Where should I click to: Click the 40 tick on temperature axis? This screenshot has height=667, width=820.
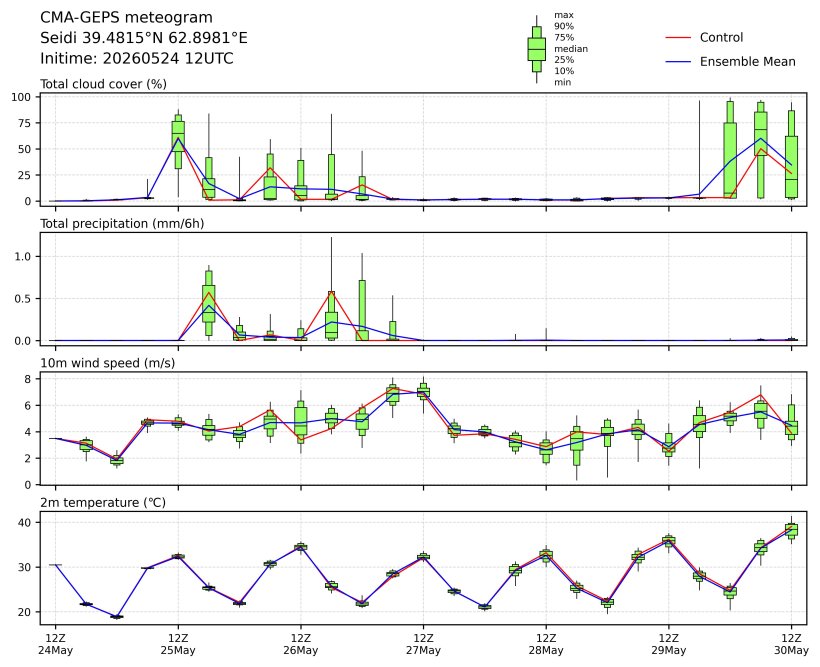pyautogui.click(x=26, y=523)
